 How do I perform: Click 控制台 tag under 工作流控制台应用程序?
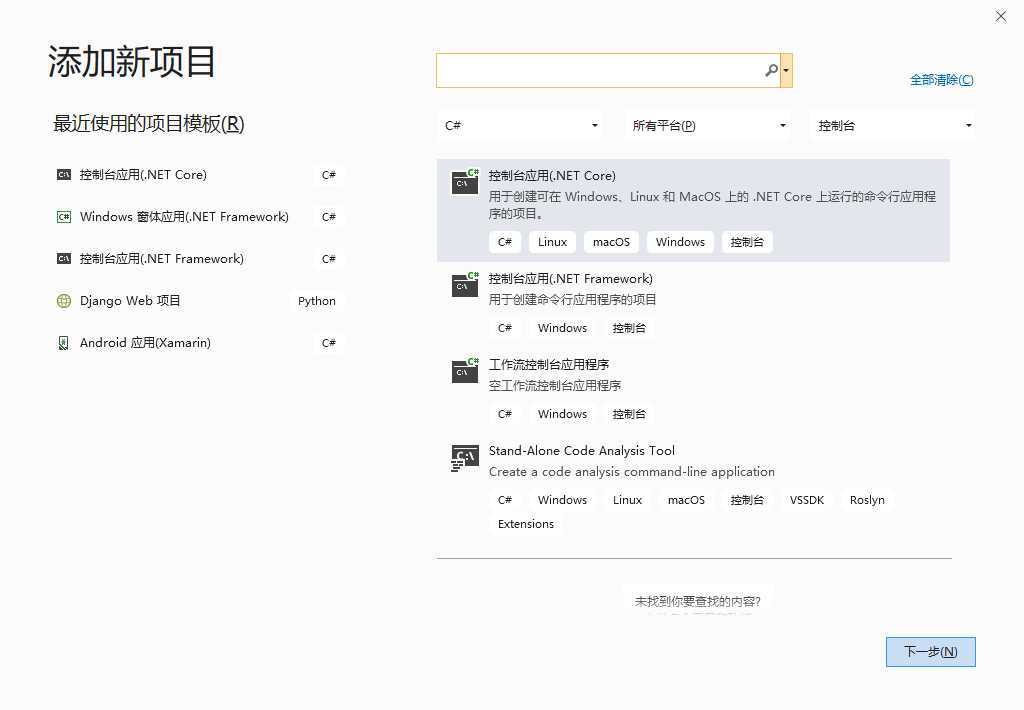629,414
